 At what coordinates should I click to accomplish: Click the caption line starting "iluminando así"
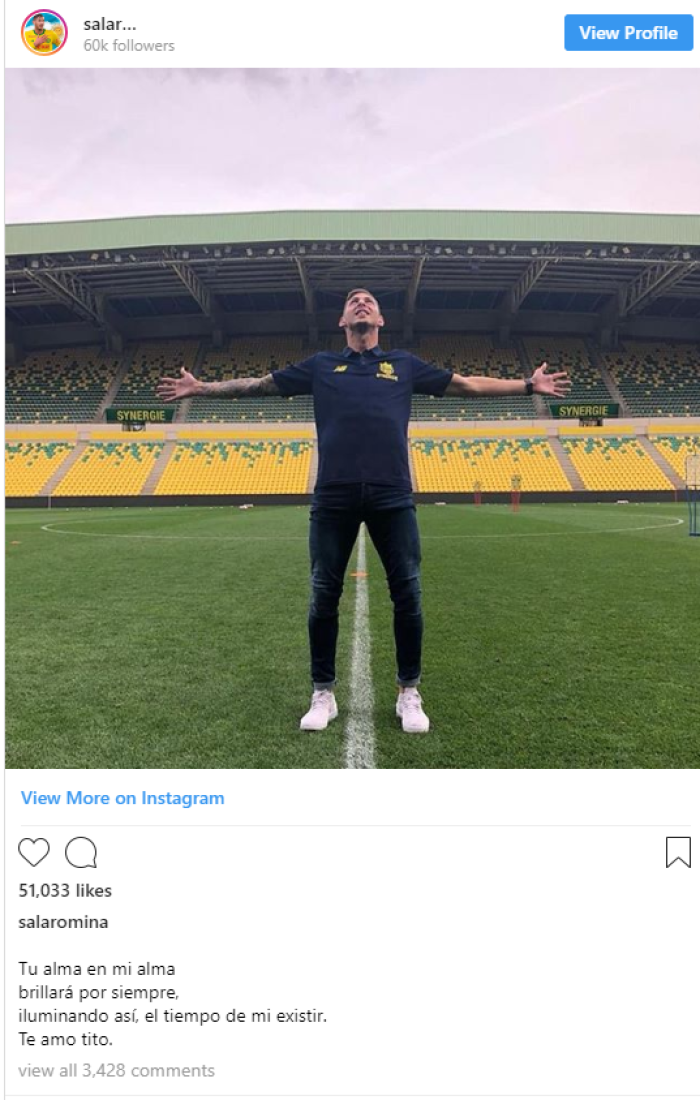pos(172,1016)
